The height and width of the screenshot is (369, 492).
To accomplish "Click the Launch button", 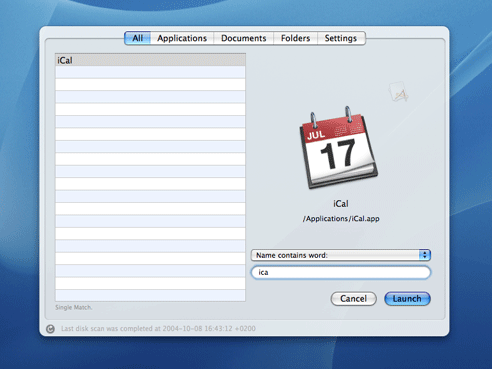I will [x=407, y=299].
